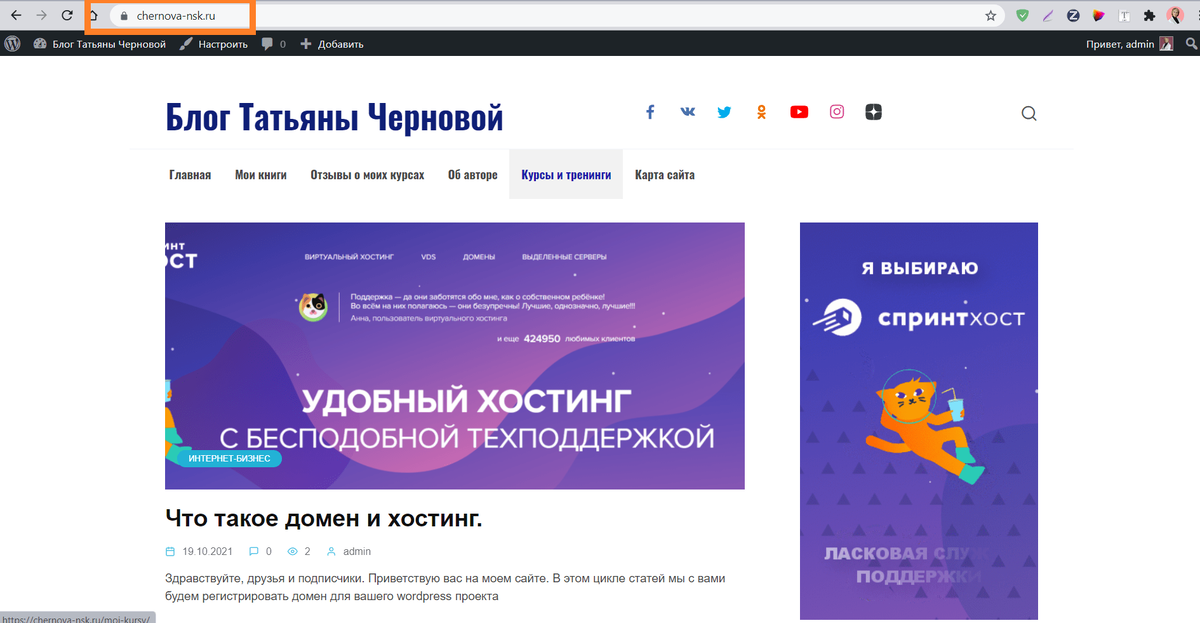This screenshot has height=623, width=1200.
Task: Open the VK social link
Action: click(x=687, y=113)
